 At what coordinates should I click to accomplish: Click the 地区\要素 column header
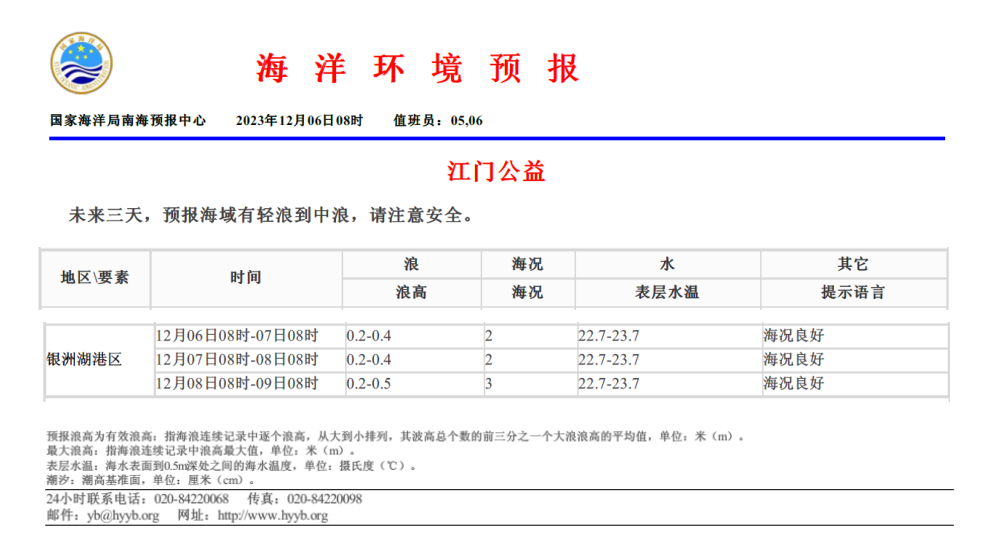(x=95, y=278)
